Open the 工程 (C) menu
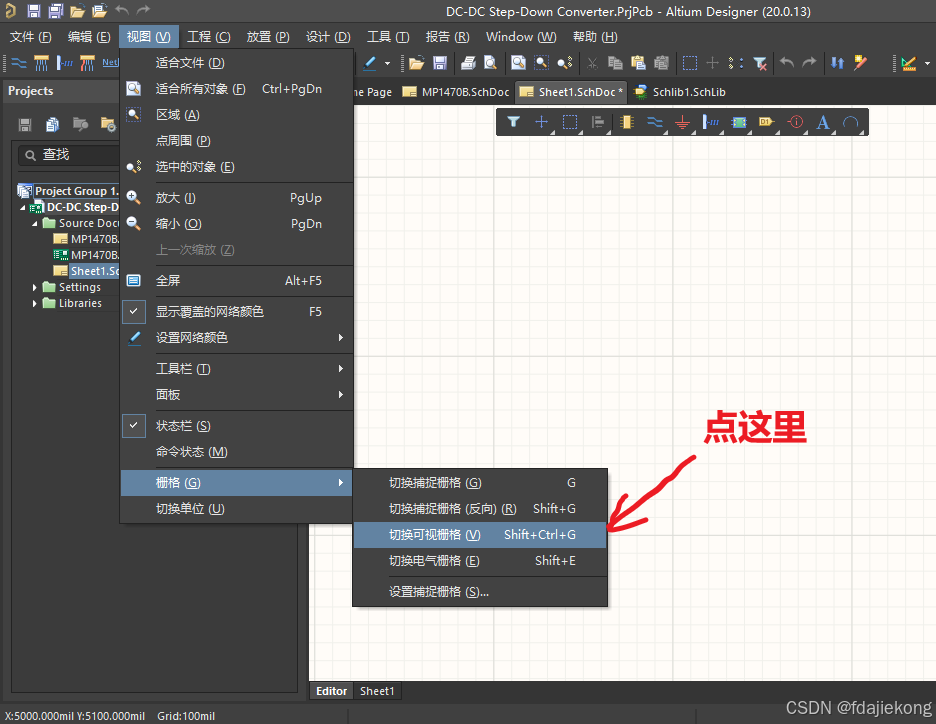The width and height of the screenshot is (936, 724). [x=208, y=37]
